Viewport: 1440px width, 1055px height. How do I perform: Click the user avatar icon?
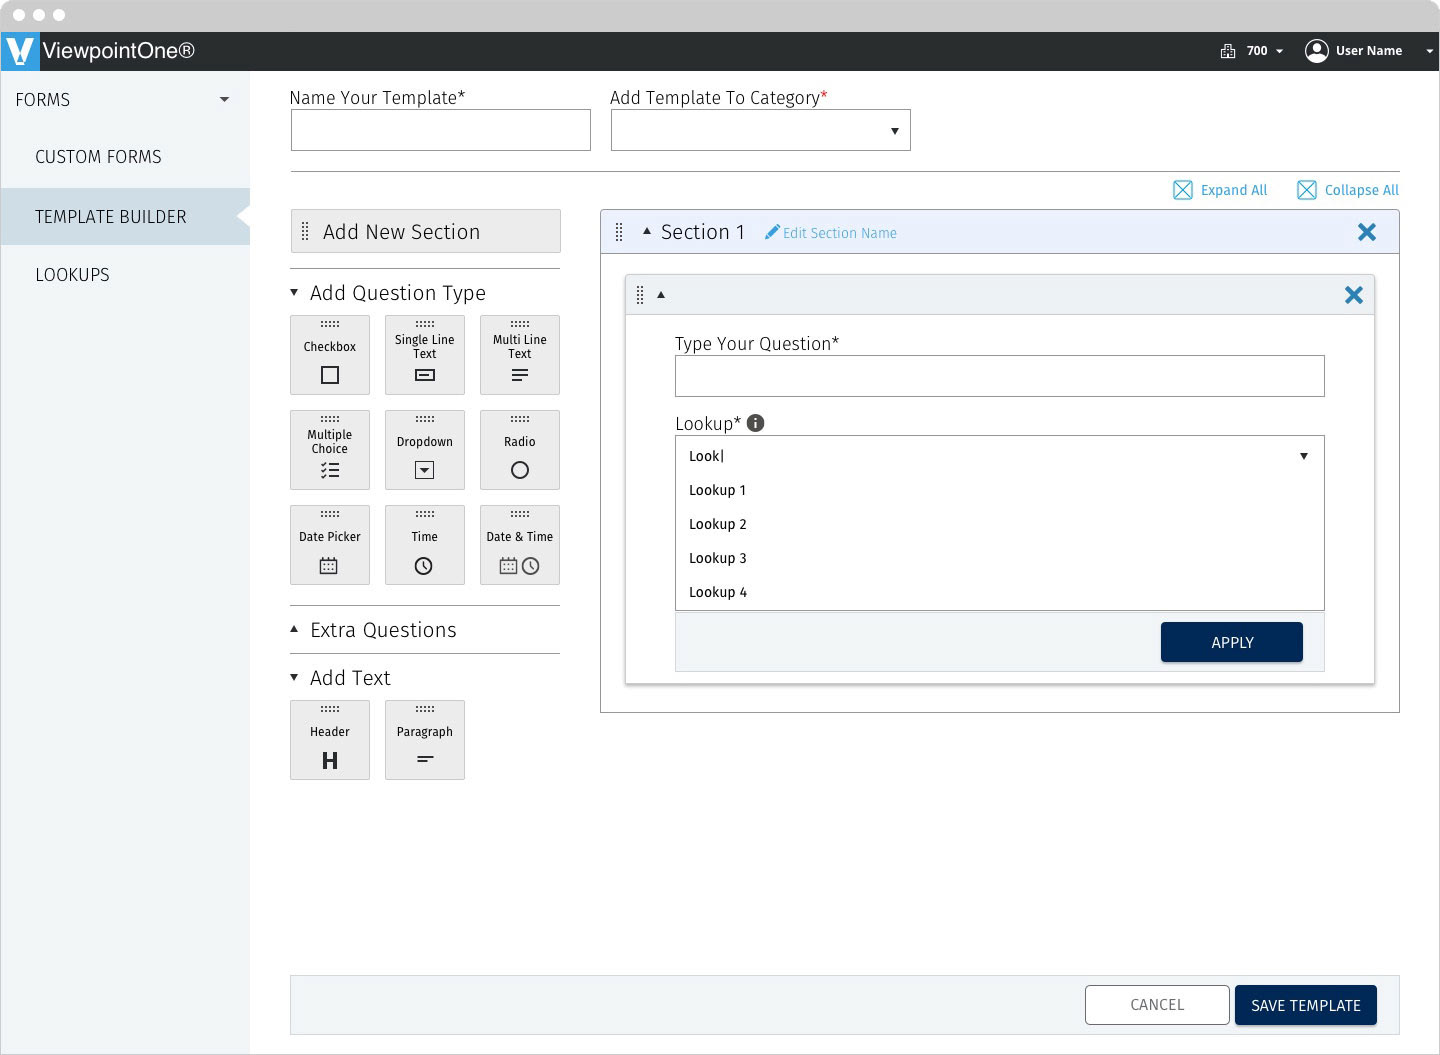point(1317,51)
